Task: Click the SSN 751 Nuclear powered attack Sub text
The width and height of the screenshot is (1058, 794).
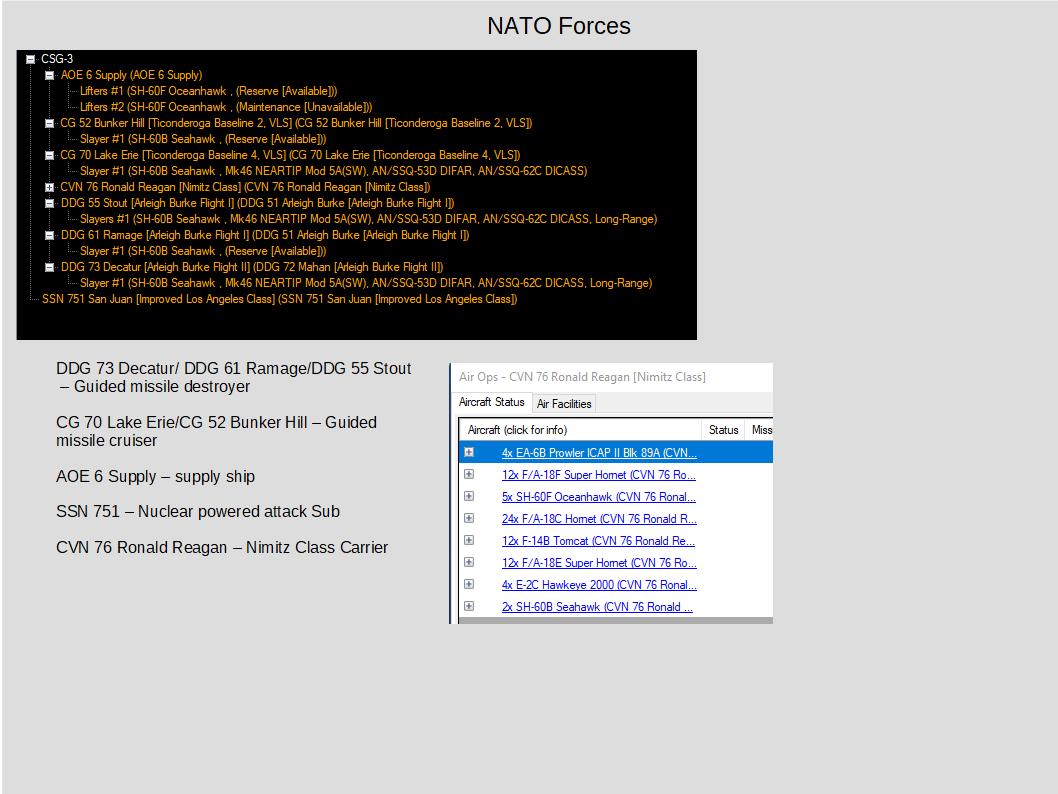Action: tap(198, 511)
